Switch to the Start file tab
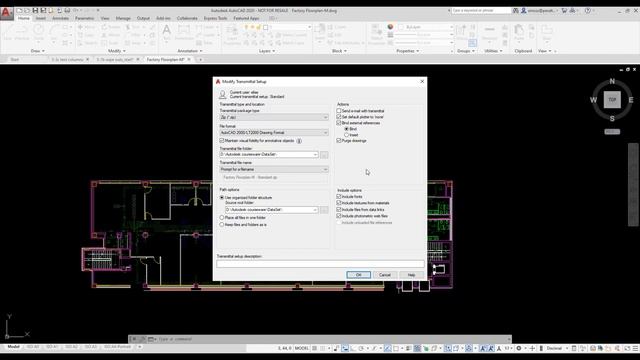The width and height of the screenshot is (640, 360). click(15, 60)
